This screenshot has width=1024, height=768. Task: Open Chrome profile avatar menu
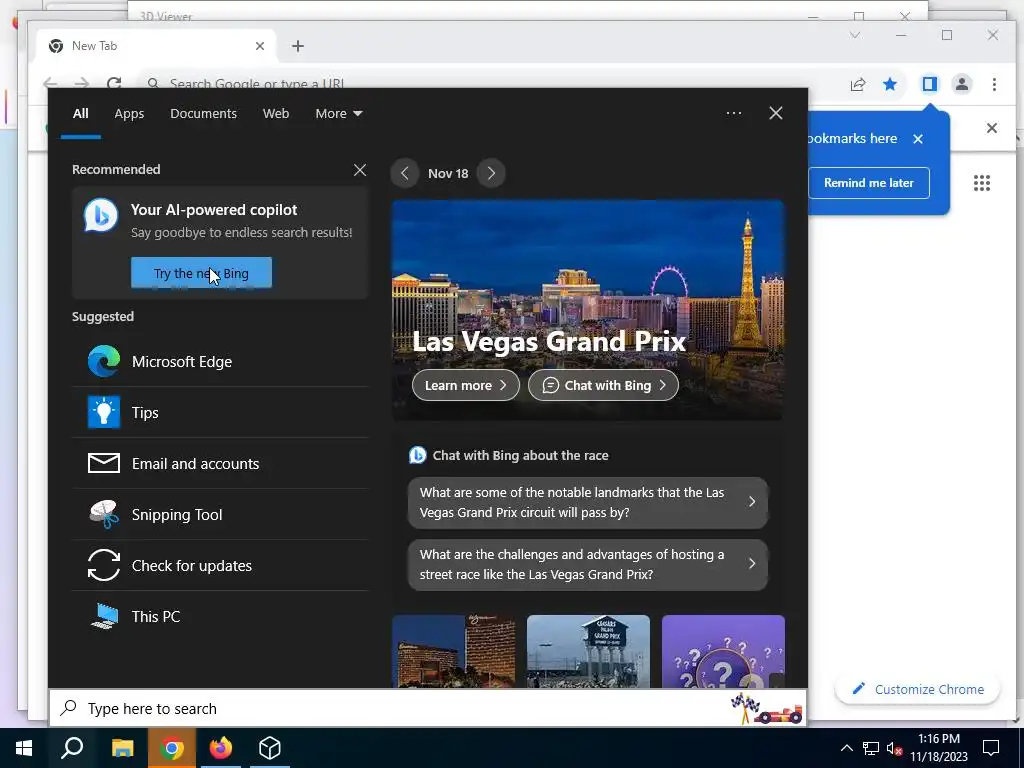coord(962,84)
